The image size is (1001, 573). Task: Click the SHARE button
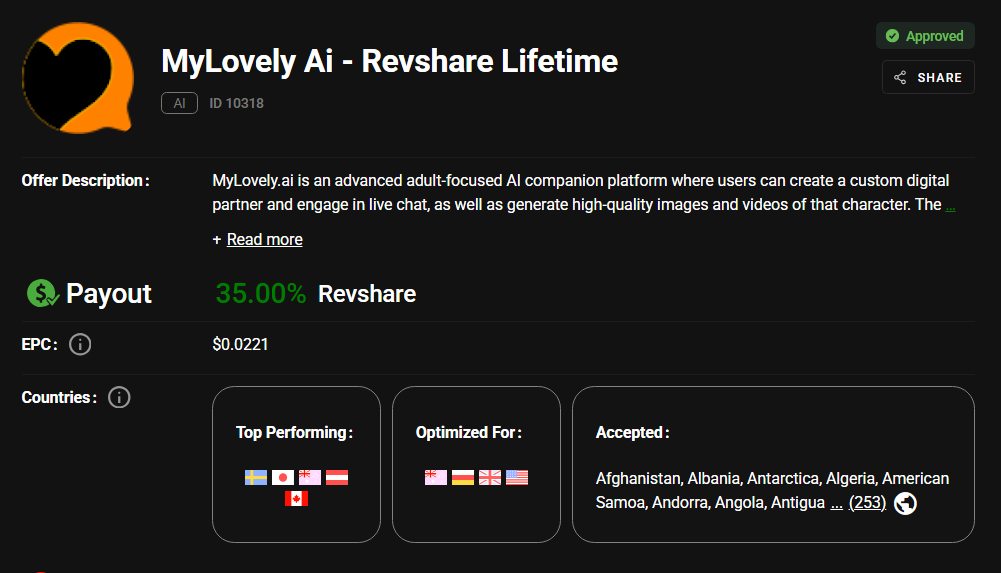click(x=928, y=77)
